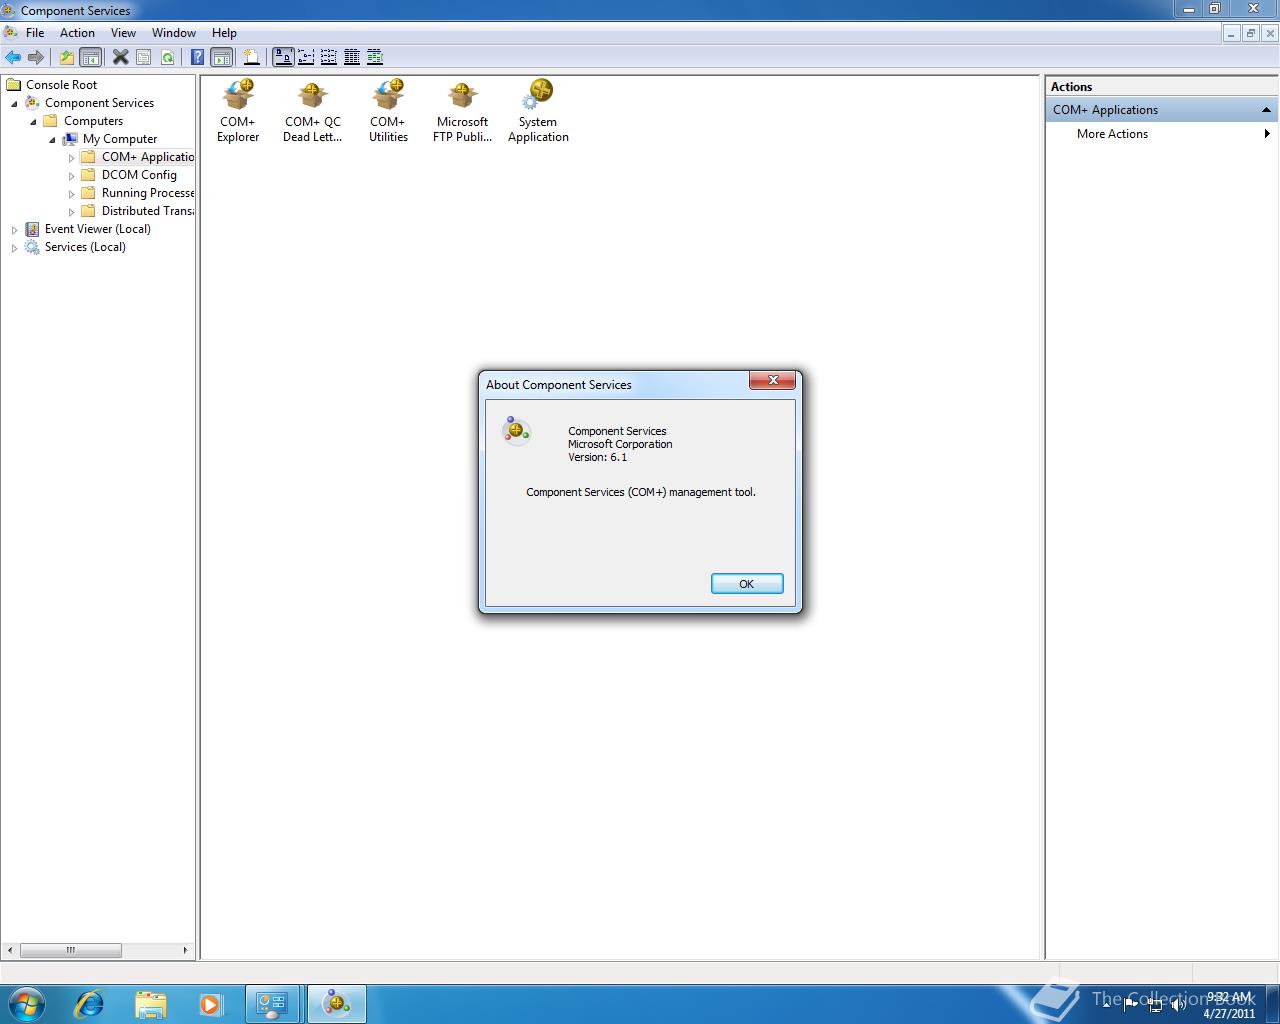Click OK in the About dialog

click(x=746, y=583)
